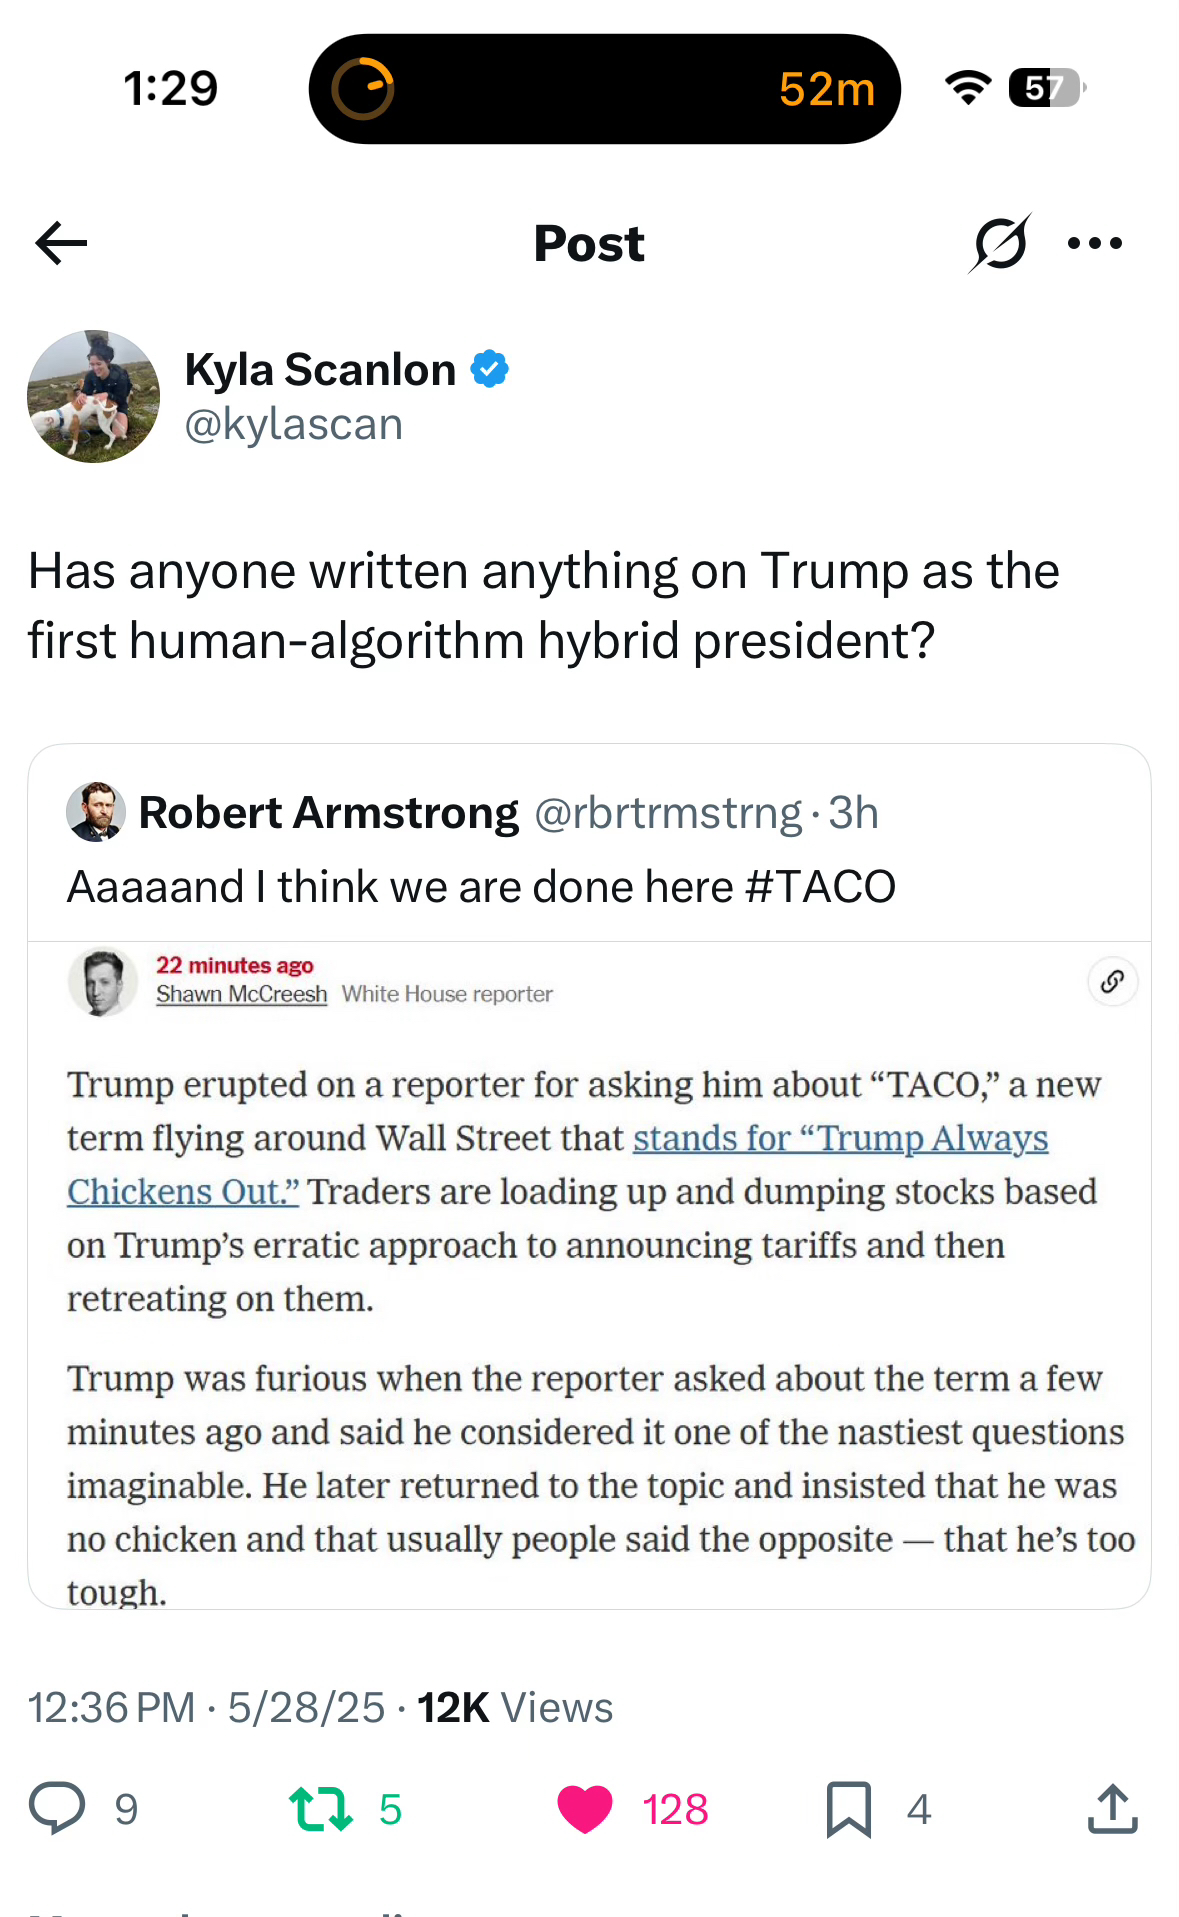Toggle the pink heart like button
This screenshot has height=1917, width=1179.
pos(585,1808)
